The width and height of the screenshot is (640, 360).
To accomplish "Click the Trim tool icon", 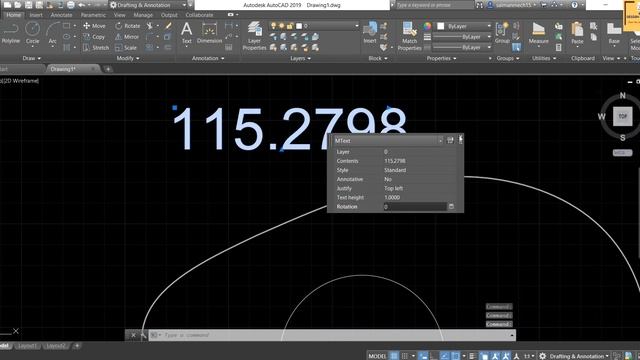I will (x=150, y=26).
